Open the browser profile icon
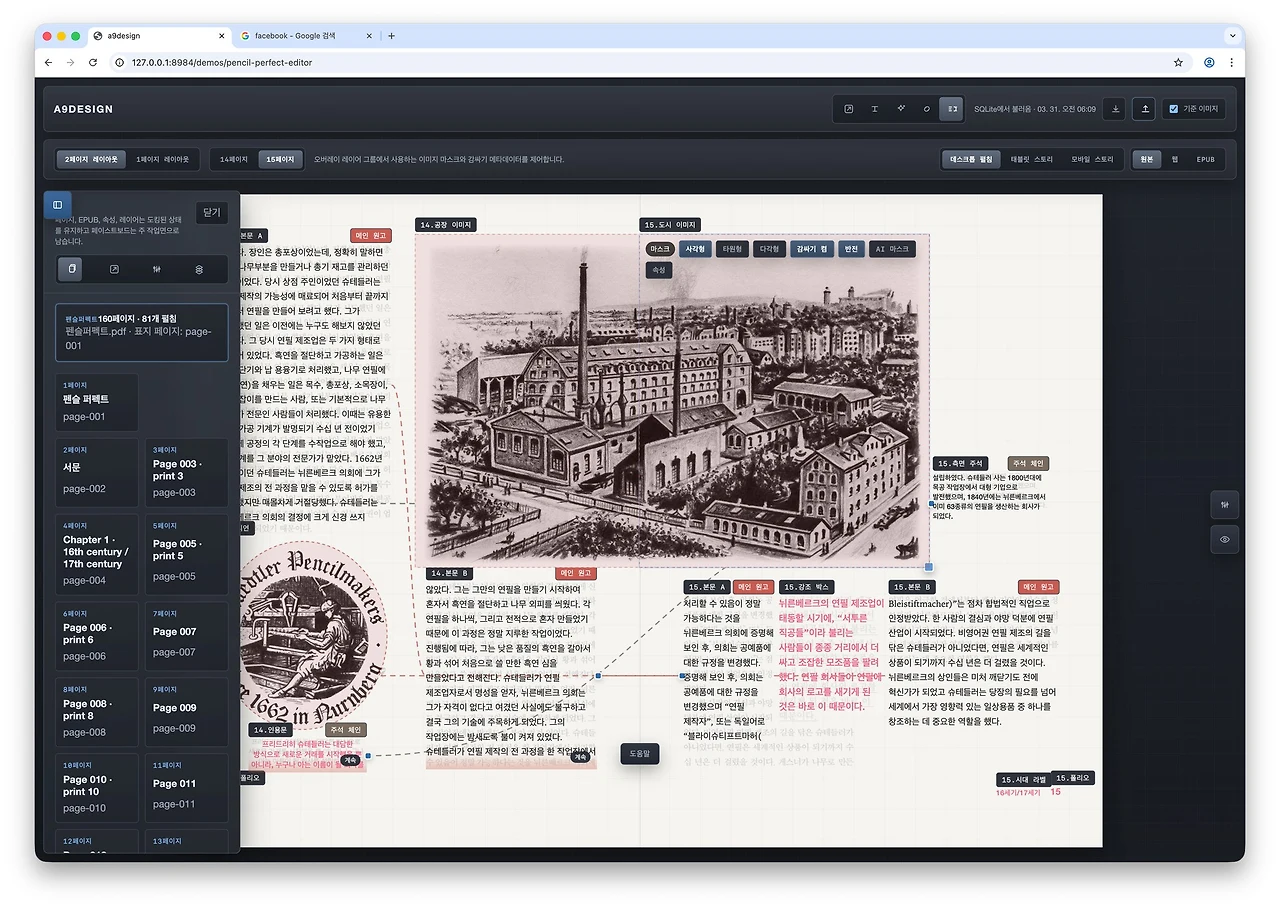 coord(1209,62)
